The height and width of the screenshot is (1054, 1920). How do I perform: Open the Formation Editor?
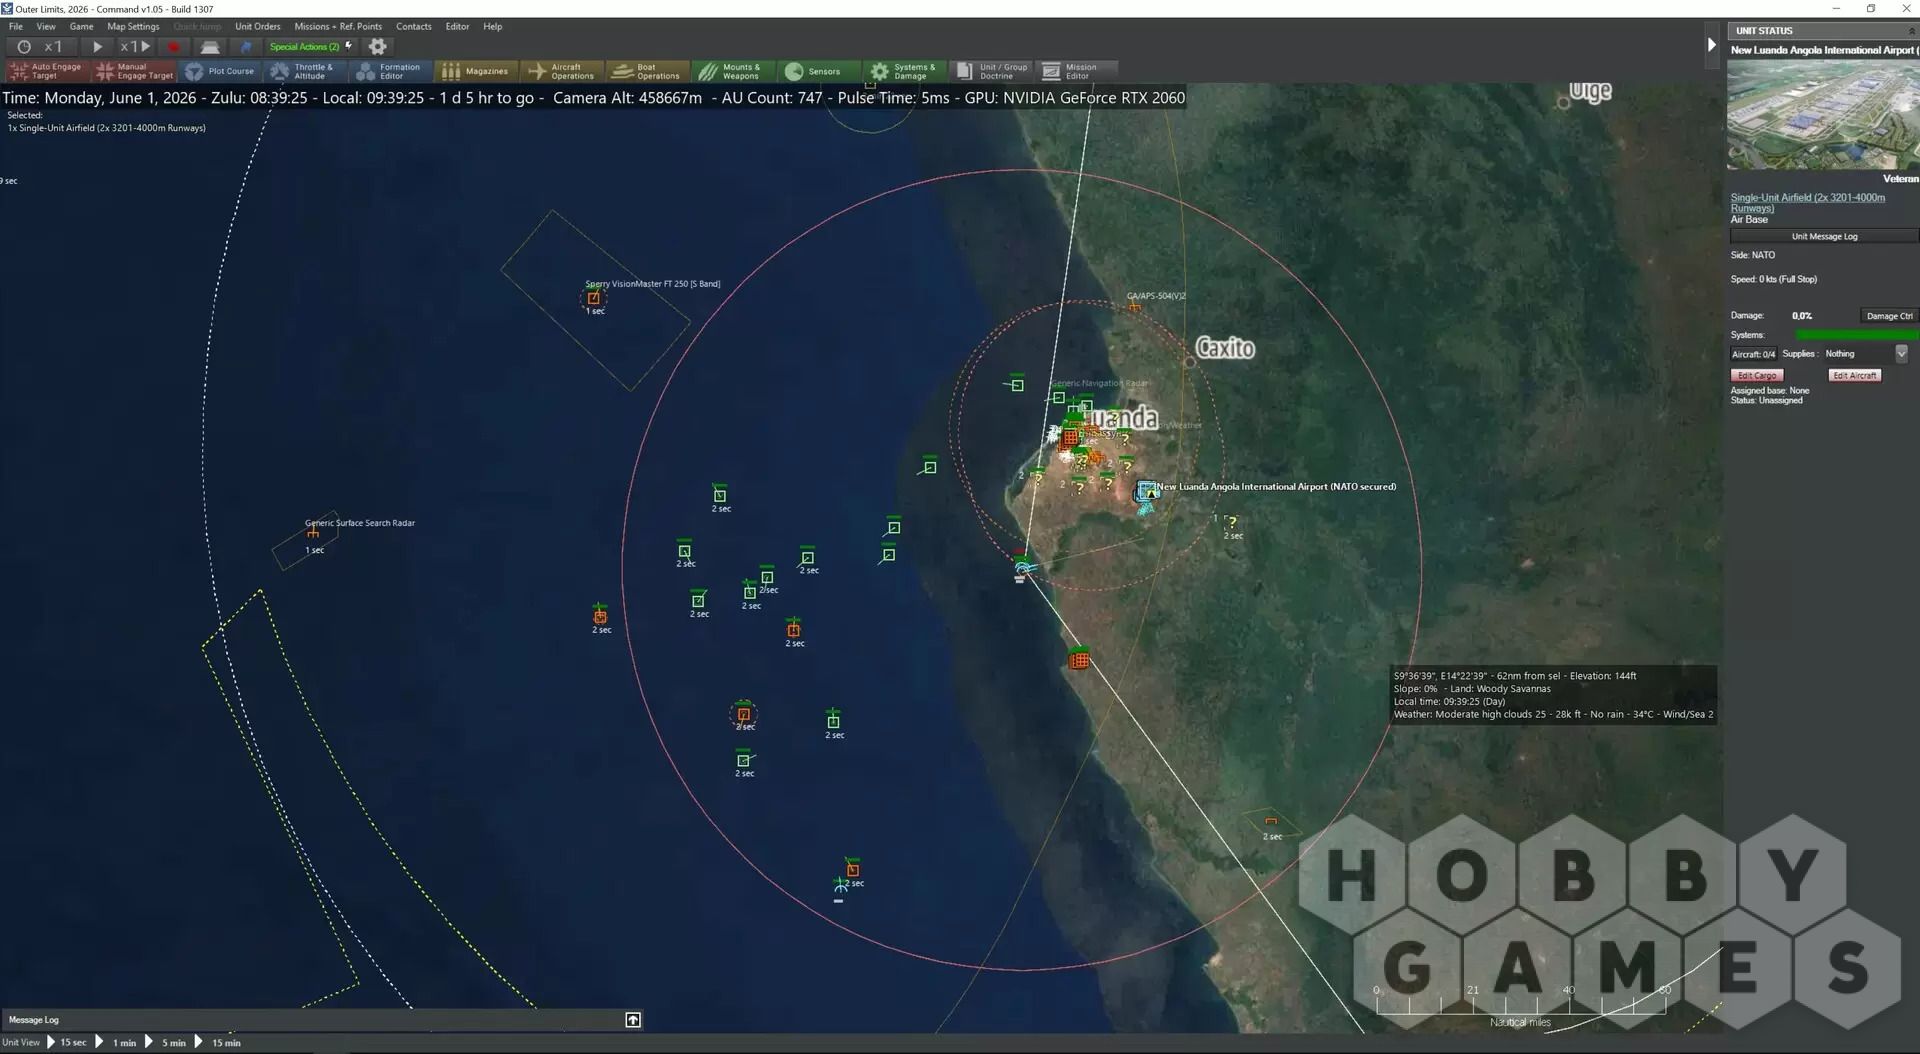coord(391,71)
